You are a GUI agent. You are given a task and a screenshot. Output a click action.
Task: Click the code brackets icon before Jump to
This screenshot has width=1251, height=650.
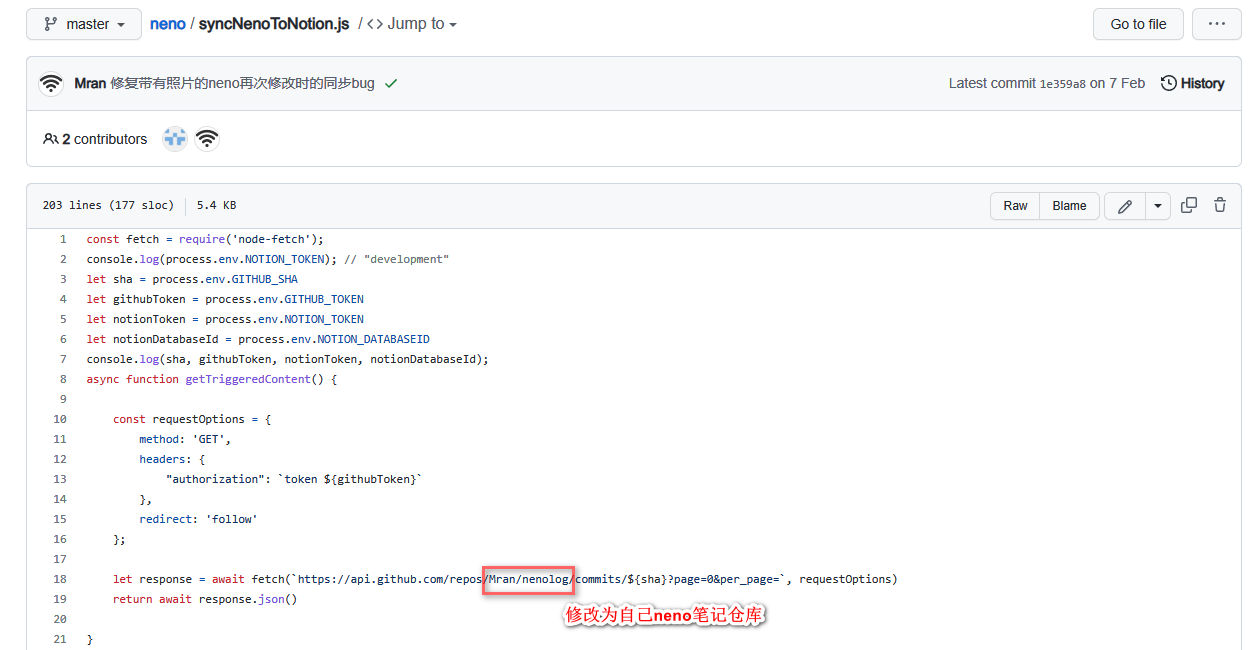pyautogui.click(x=375, y=24)
